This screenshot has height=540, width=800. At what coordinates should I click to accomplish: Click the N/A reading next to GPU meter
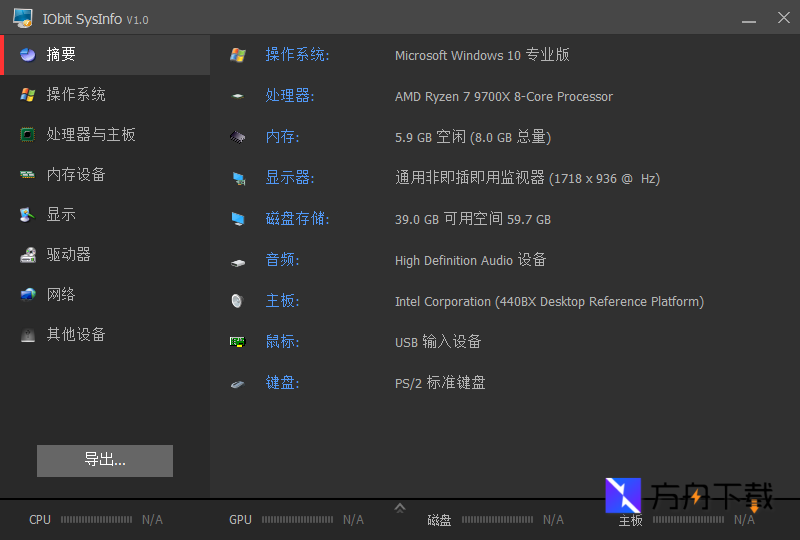click(353, 520)
